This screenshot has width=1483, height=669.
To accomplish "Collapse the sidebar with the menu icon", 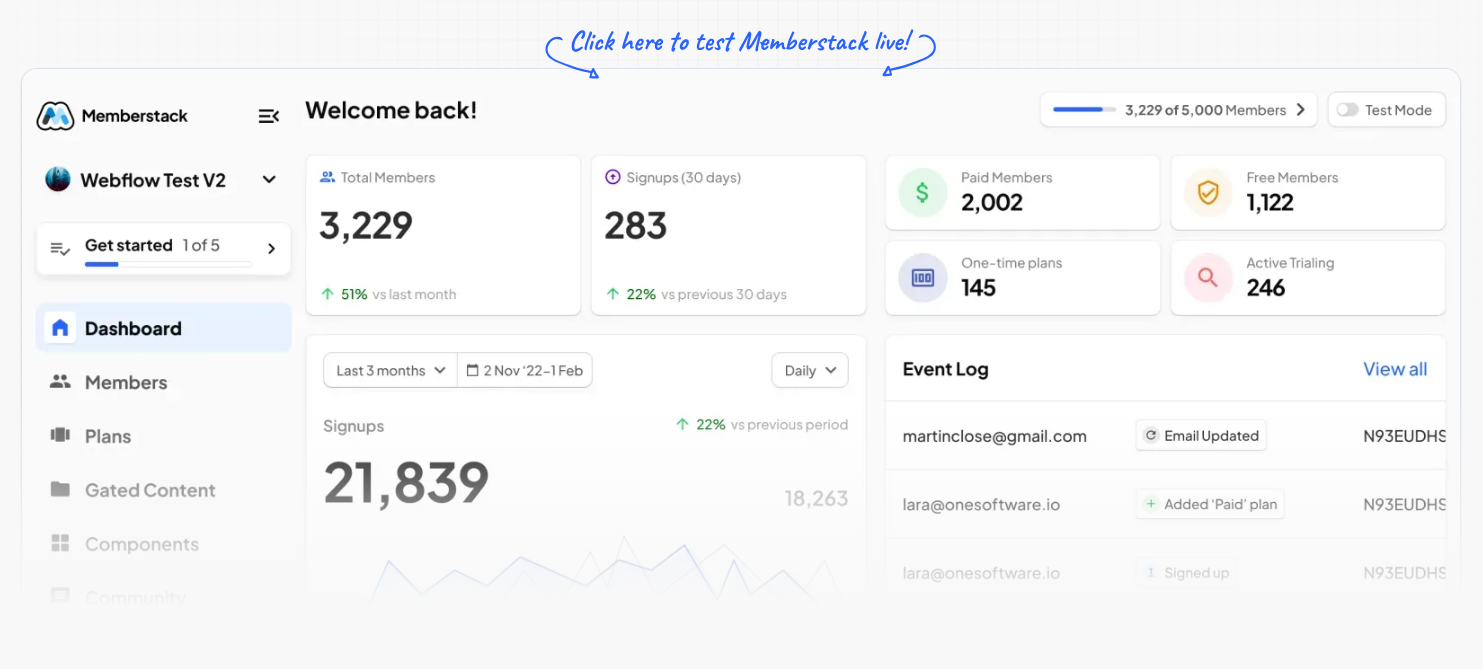I will coord(268,116).
